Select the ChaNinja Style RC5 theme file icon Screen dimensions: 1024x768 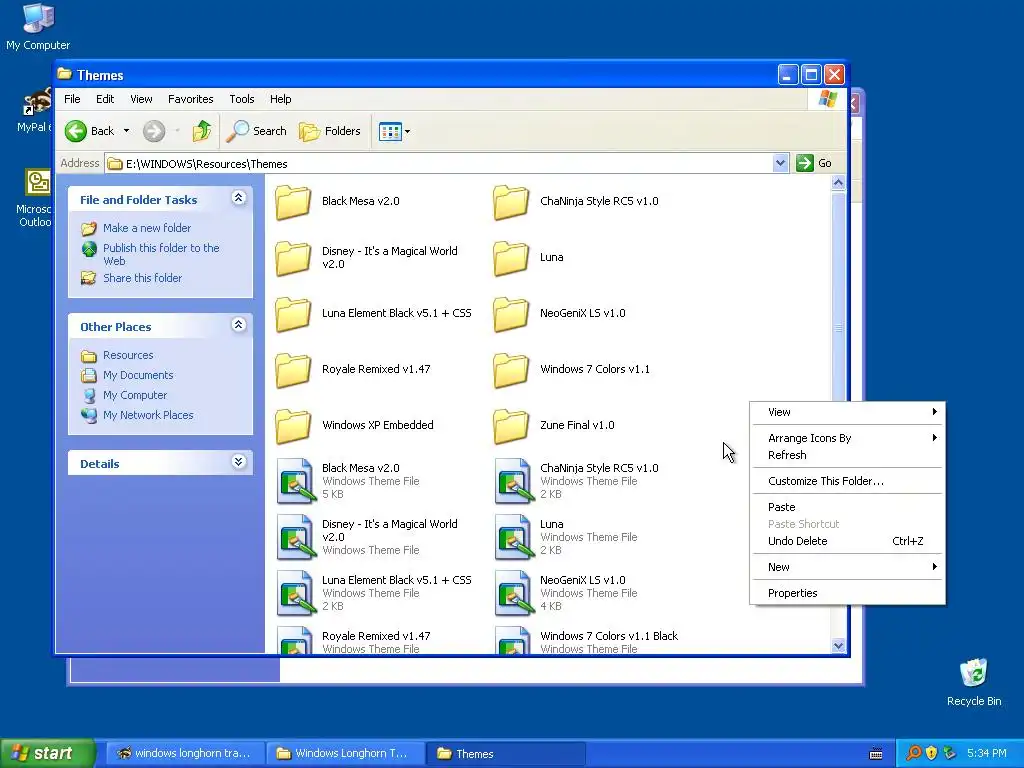coord(514,481)
